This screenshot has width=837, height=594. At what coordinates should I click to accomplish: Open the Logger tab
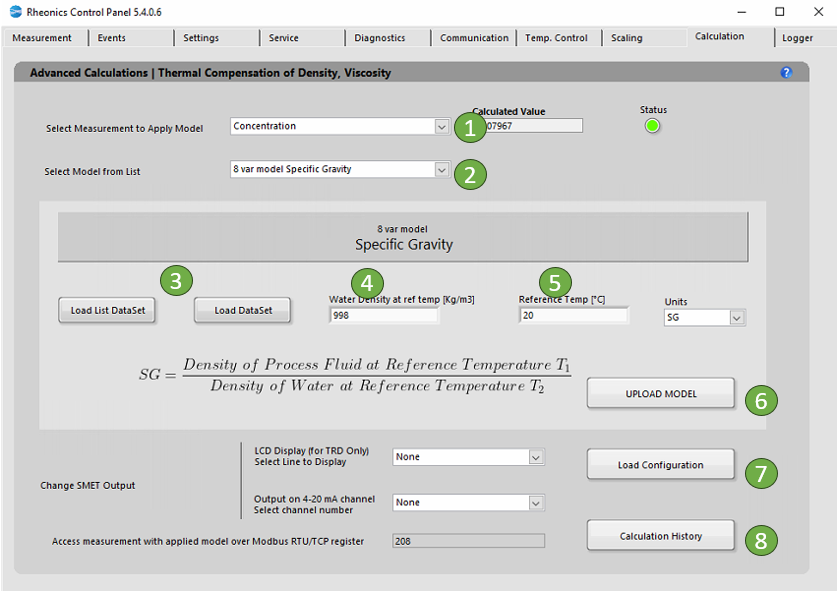coord(805,38)
